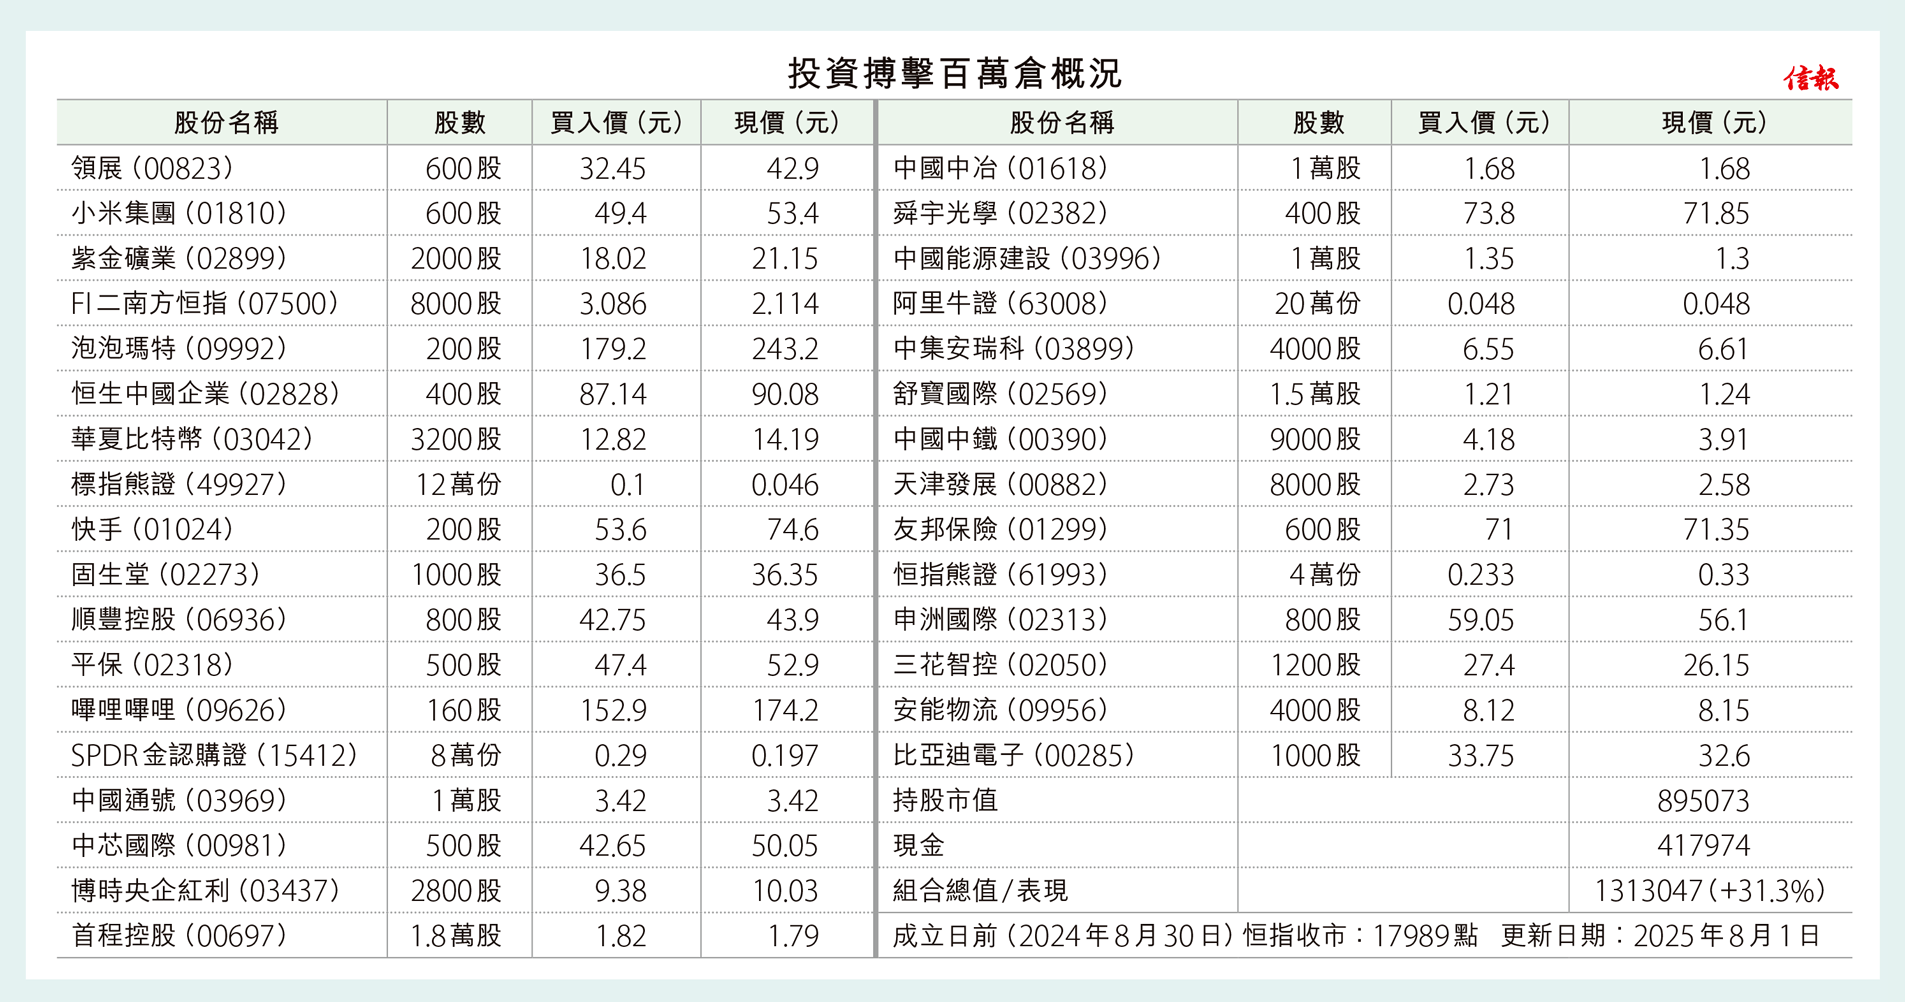Viewport: 1905px width, 1002px height.
Task: Select the 現金 value 417974
Action: pyautogui.click(x=1703, y=845)
